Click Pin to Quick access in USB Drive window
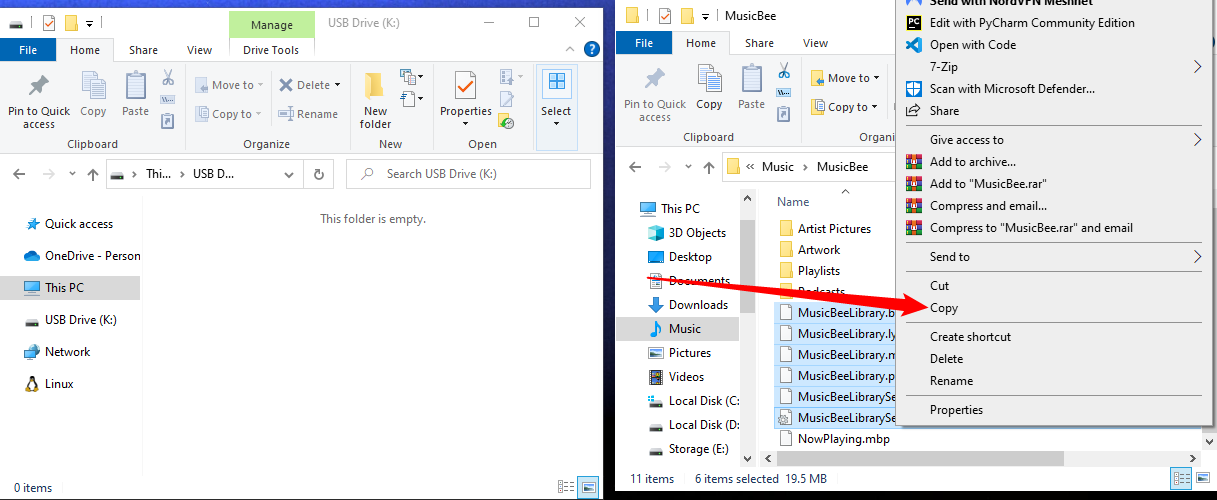Viewport: 1217px width, 500px height. (x=39, y=100)
